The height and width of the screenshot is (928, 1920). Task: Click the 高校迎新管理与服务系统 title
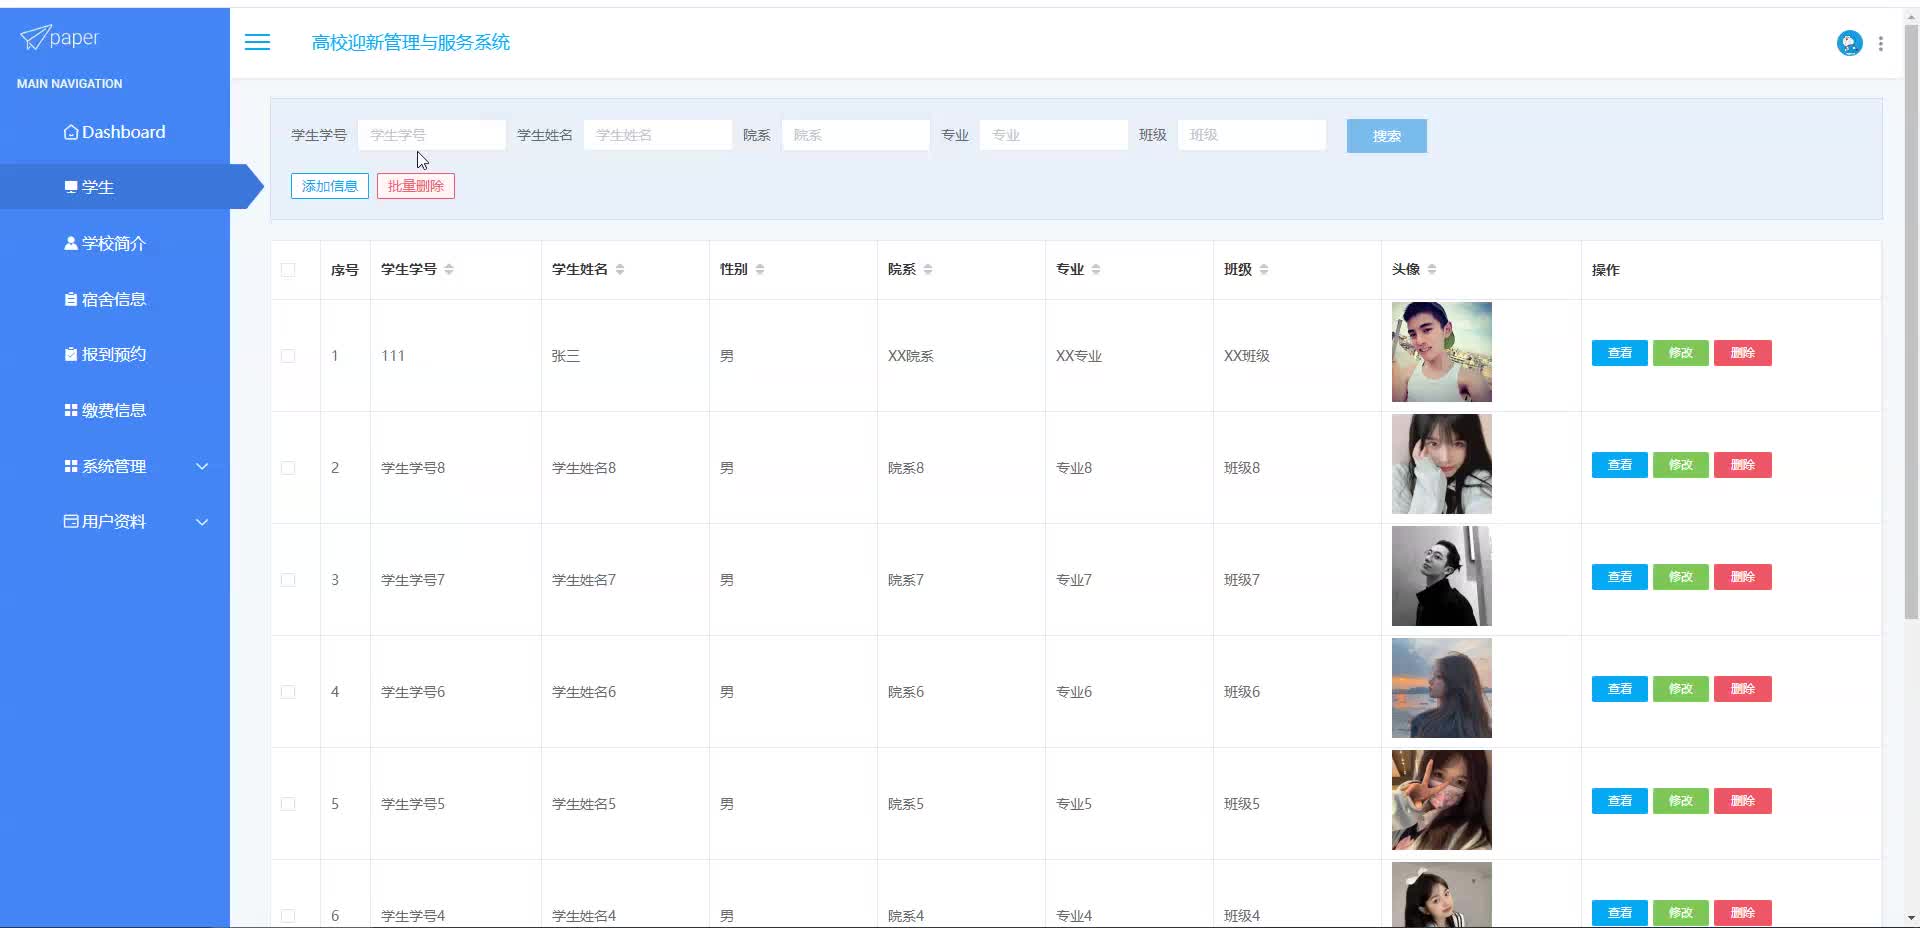point(411,42)
